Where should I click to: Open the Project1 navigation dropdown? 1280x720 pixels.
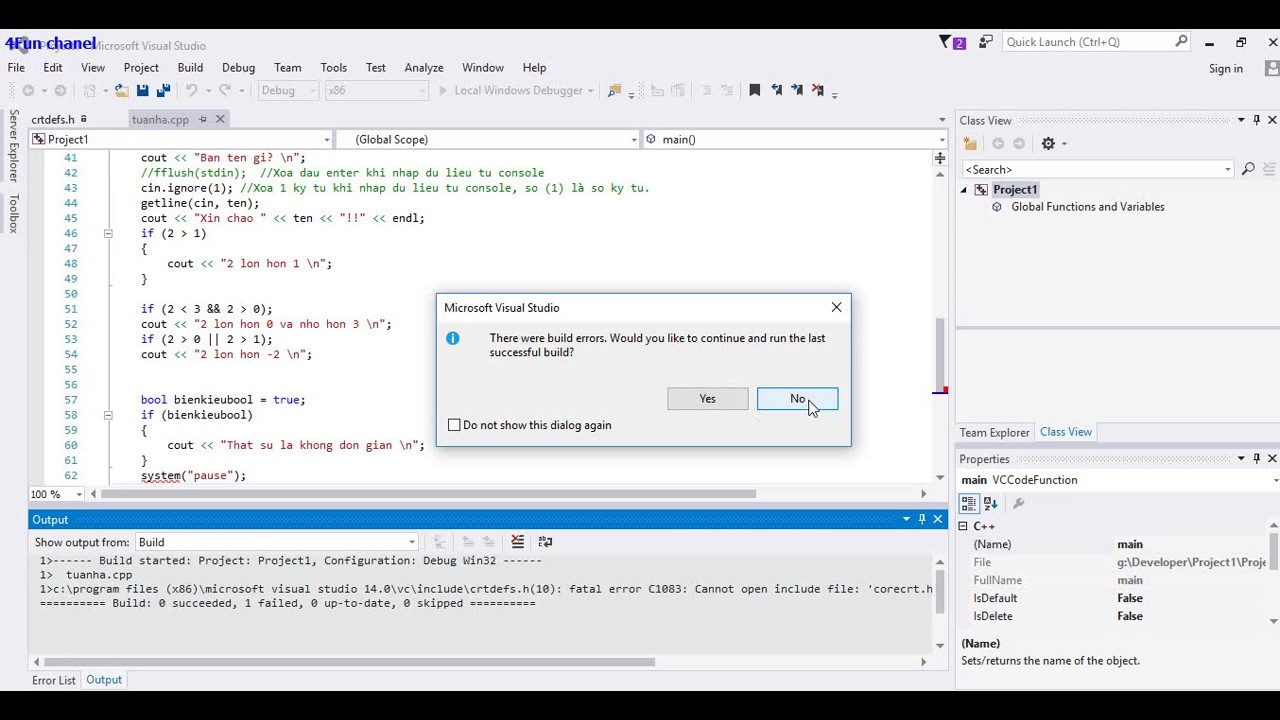point(180,139)
